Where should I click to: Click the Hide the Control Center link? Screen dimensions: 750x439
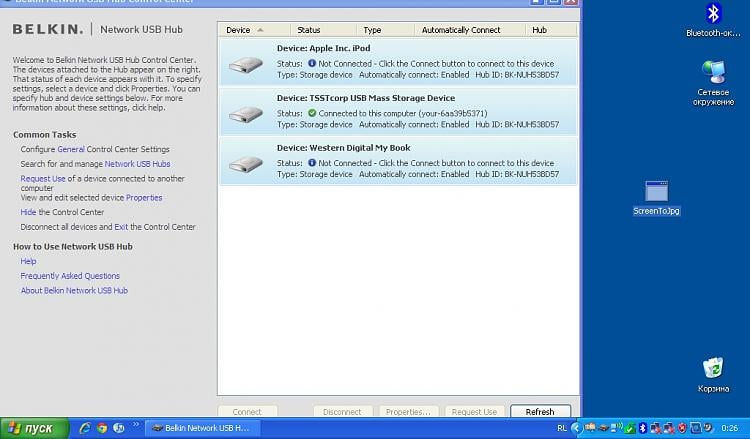click(28, 212)
